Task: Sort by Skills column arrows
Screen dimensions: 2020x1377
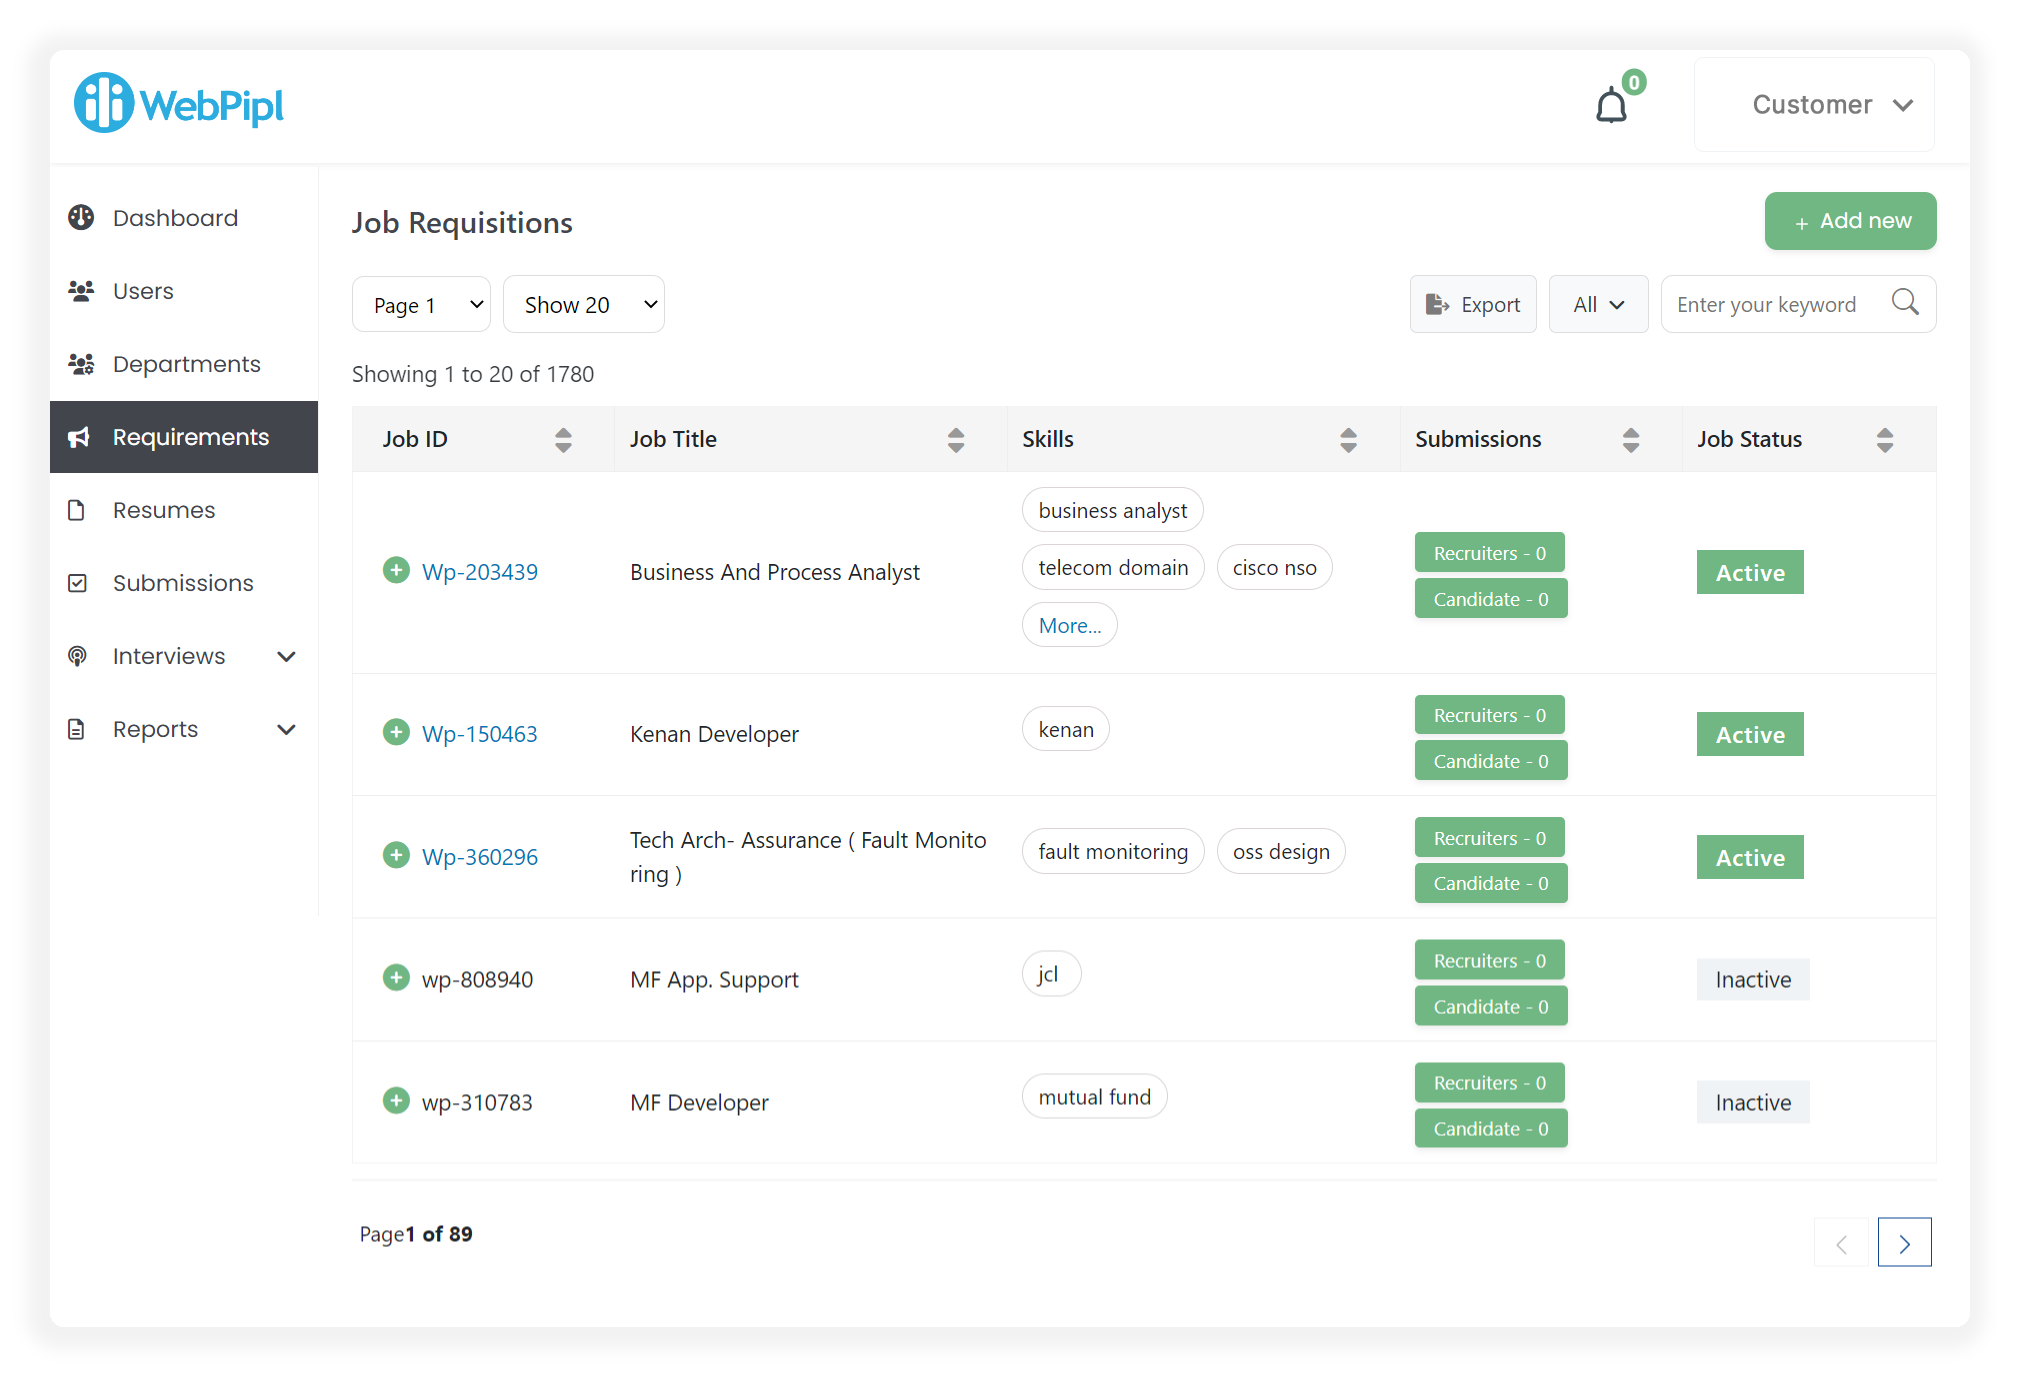Action: 1348,440
